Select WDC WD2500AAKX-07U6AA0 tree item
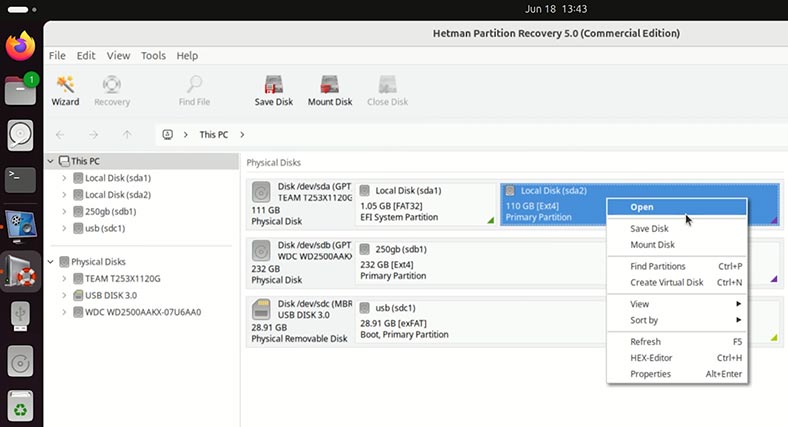Screen dimensions: 788x427 click(143, 312)
